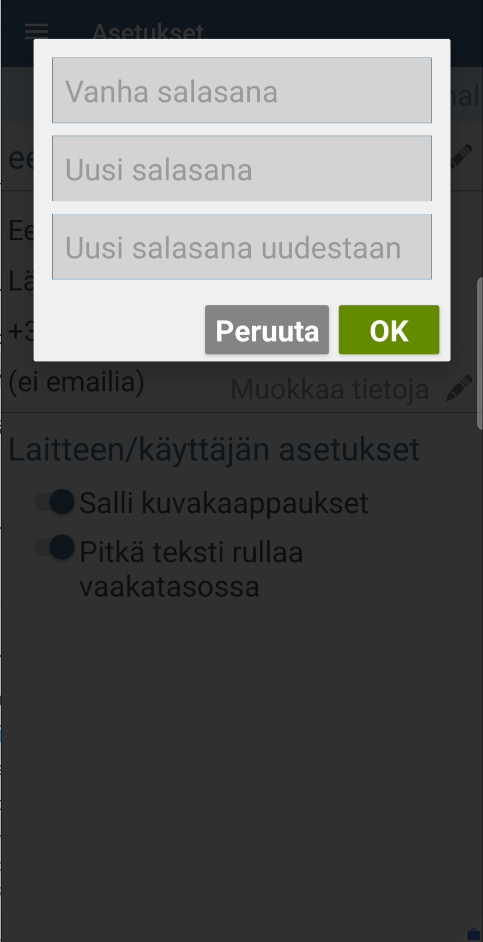483x942 pixels.
Task: Tap the pencil icon next to Muokkaa tietoja
Action: click(x=460, y=388)
